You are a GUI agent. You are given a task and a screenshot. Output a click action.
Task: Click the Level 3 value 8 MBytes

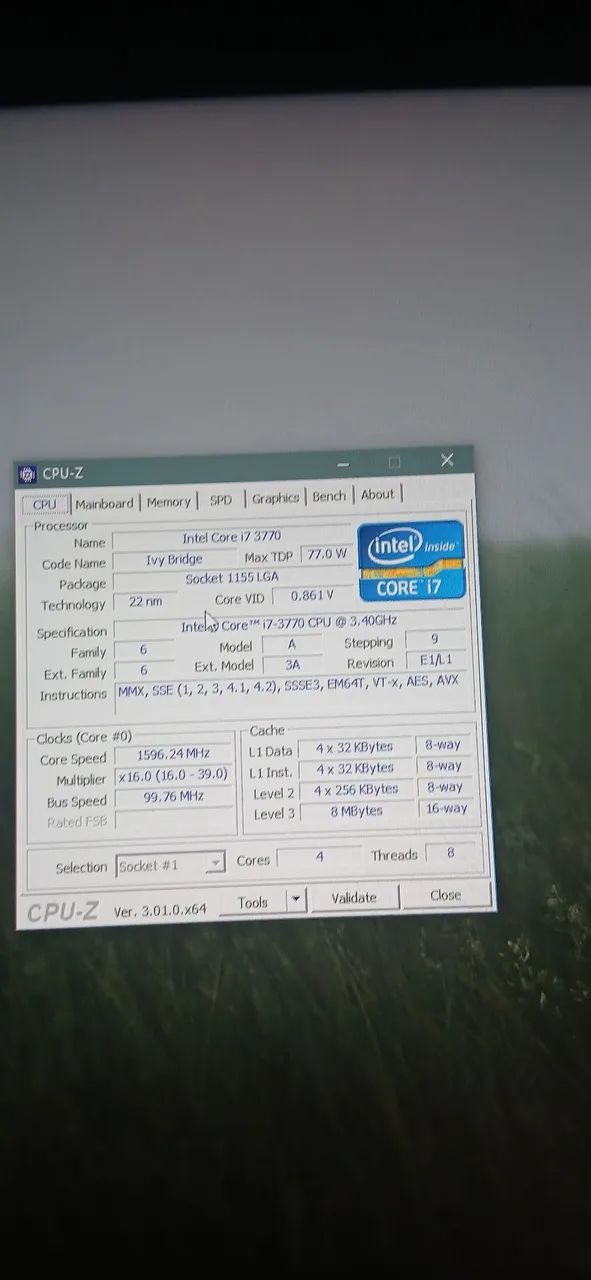pyautogui.click(x=356, y=812)
